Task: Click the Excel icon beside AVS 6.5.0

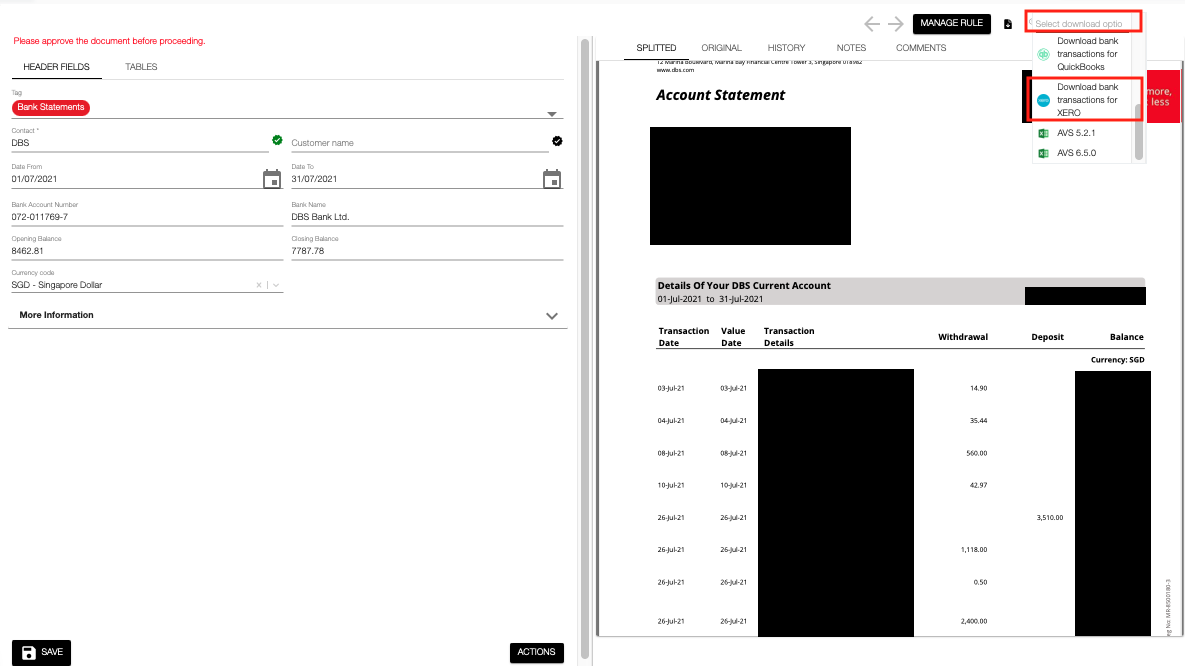Action: pyautogui.click(x=1043, y=153)
